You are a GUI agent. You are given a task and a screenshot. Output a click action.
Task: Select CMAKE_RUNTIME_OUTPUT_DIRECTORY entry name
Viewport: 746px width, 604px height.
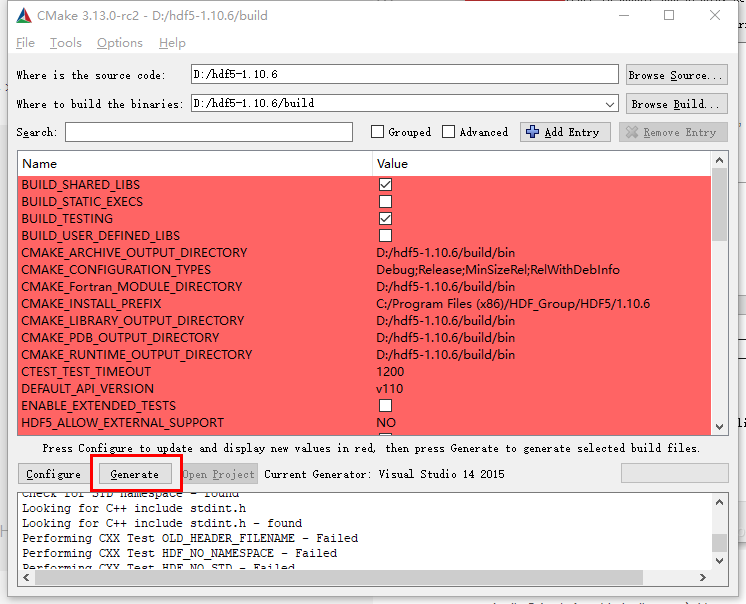click(x=137, y=355)
